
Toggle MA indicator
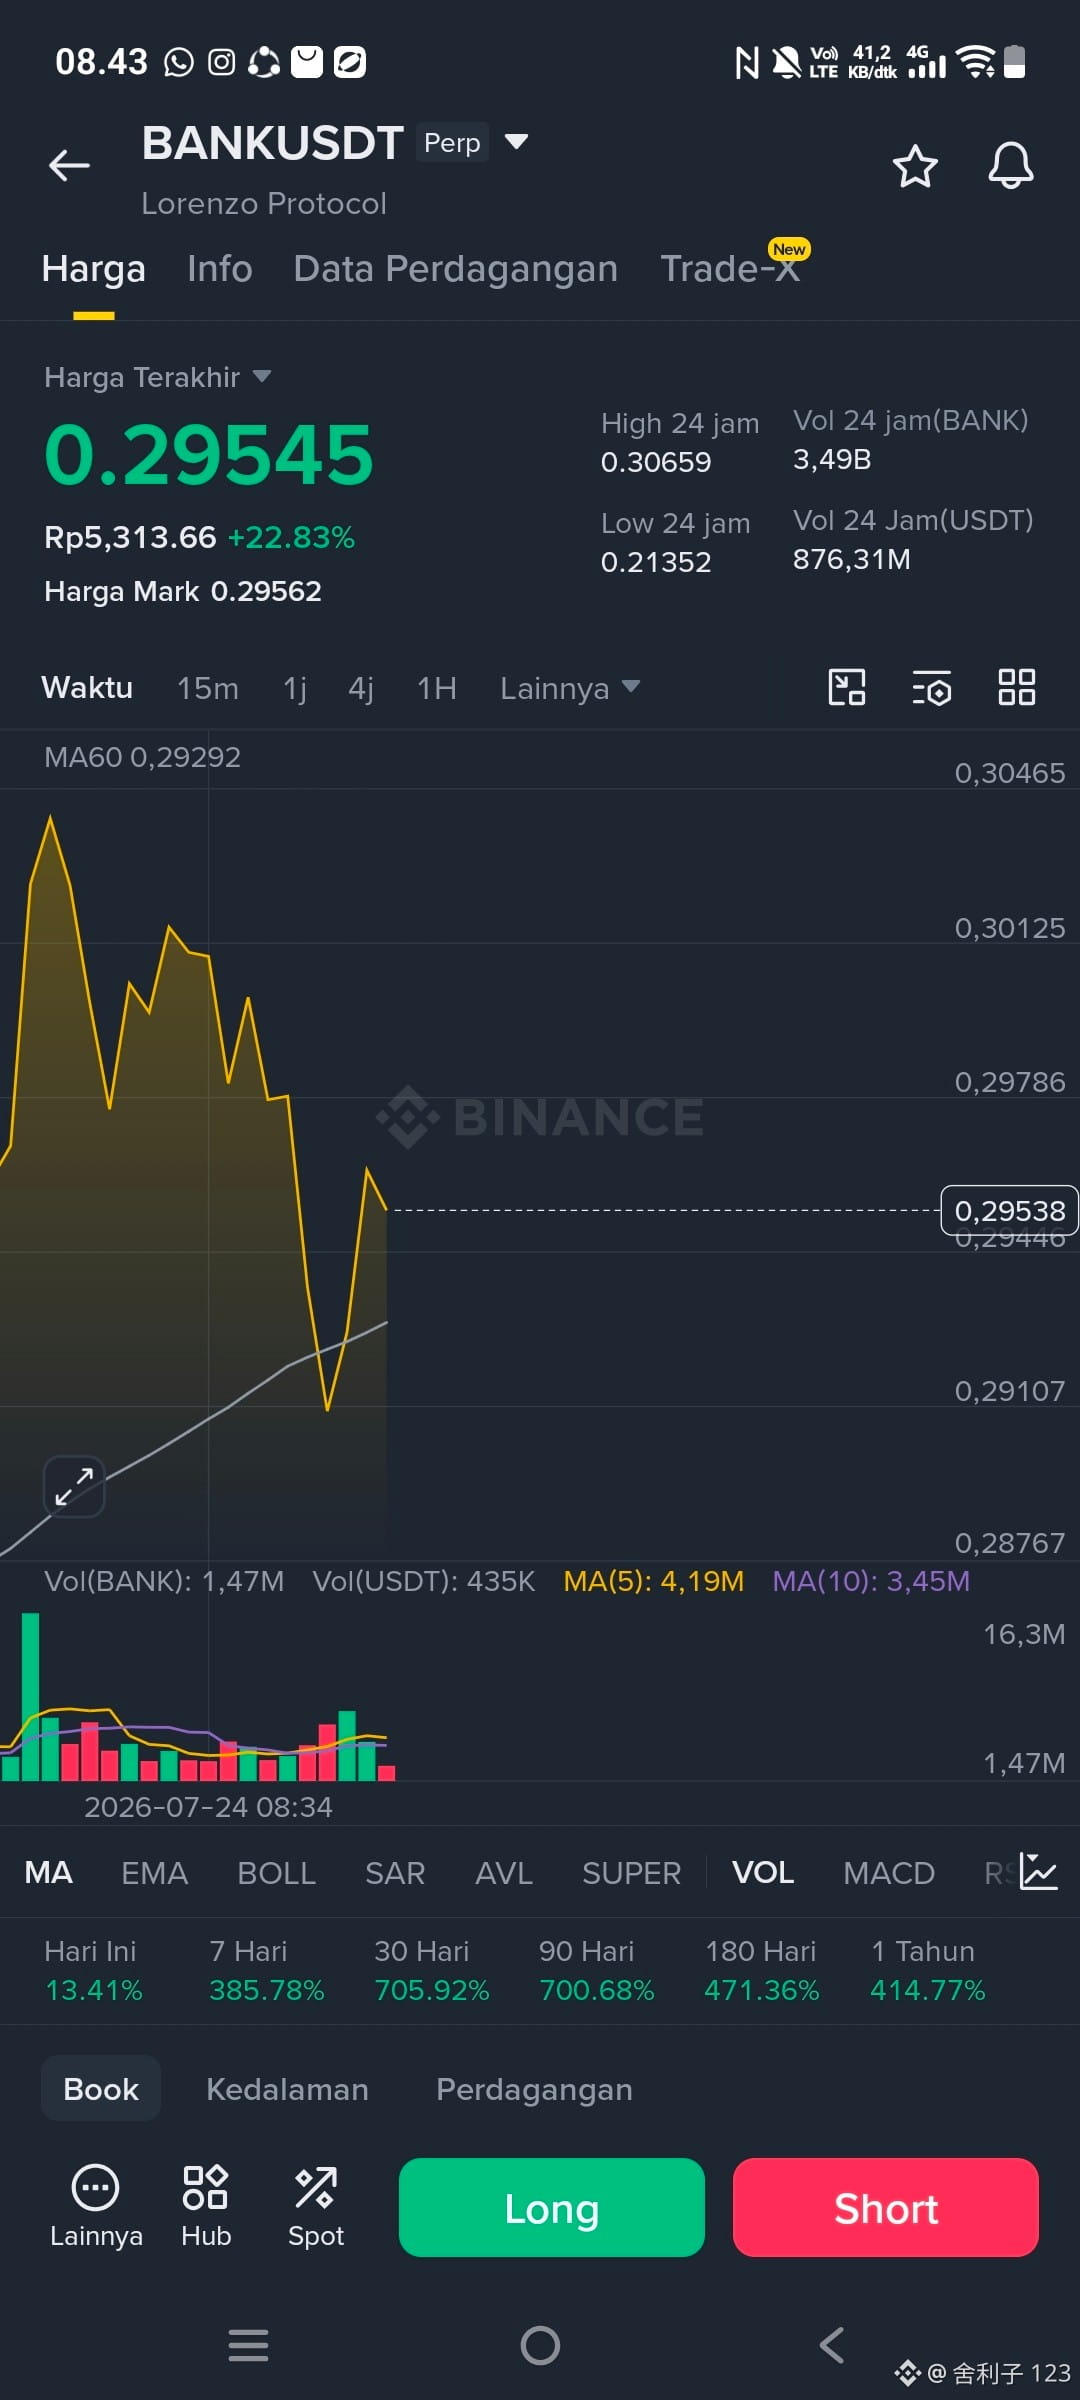click(x=48, y=1872)
